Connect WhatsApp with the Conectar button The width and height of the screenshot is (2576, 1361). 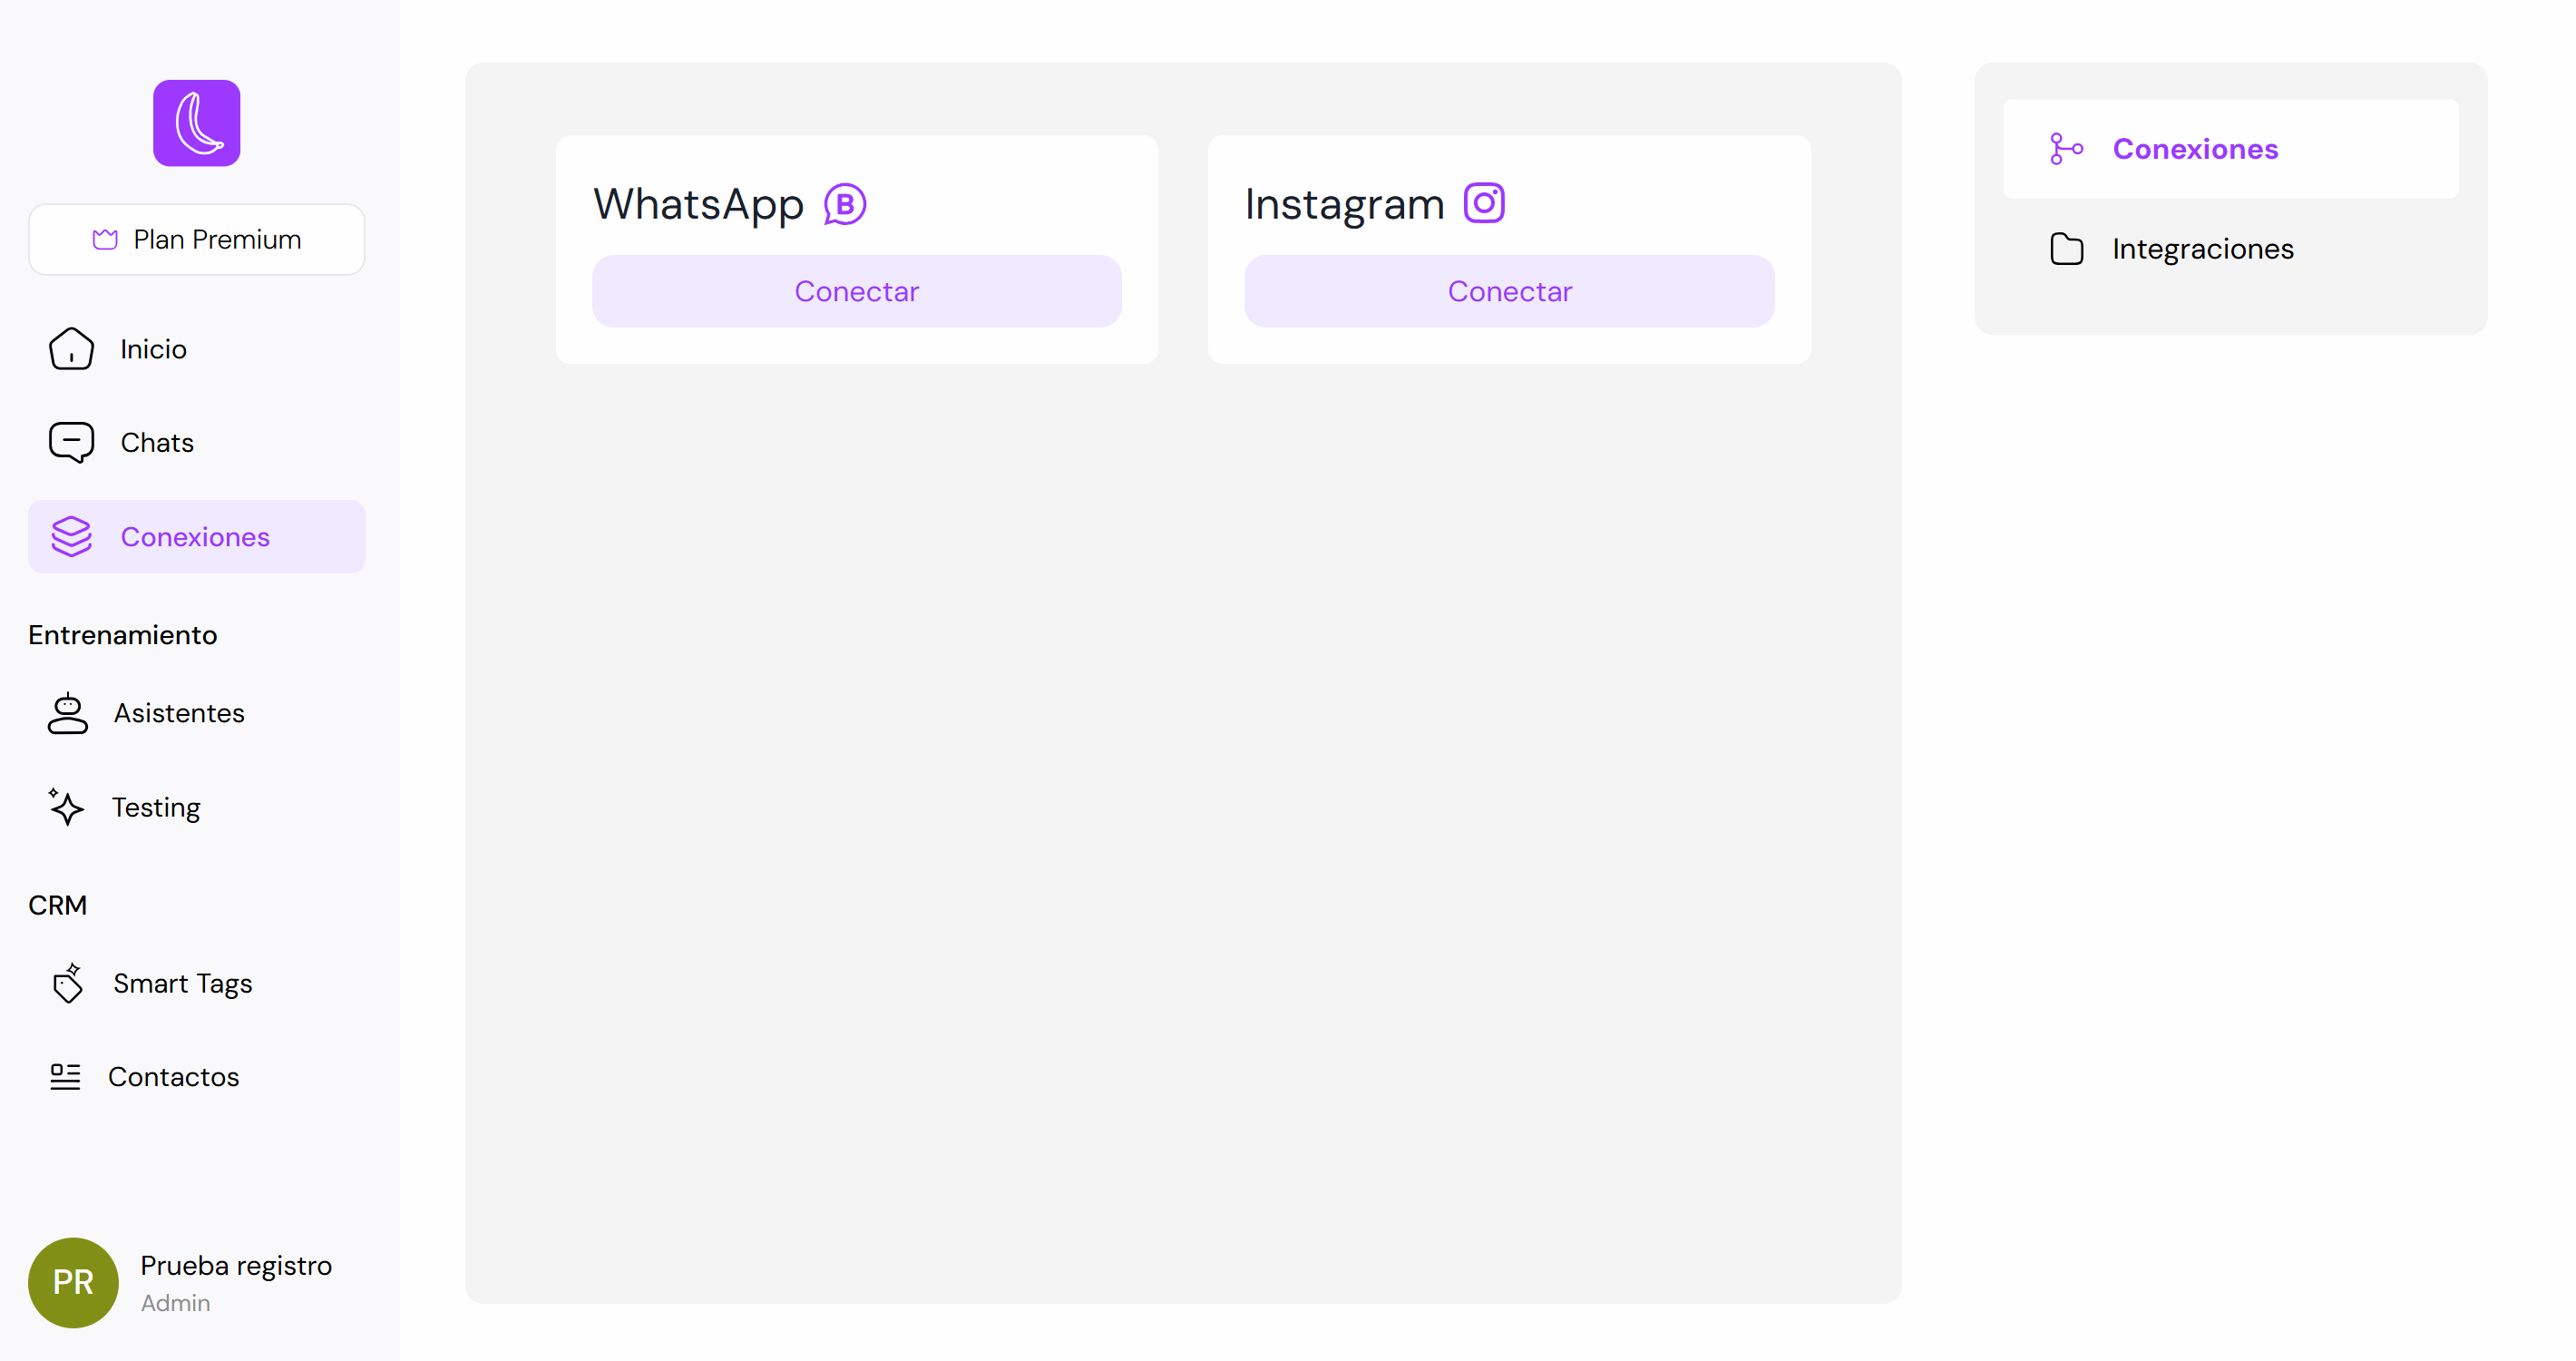point(856,291)
